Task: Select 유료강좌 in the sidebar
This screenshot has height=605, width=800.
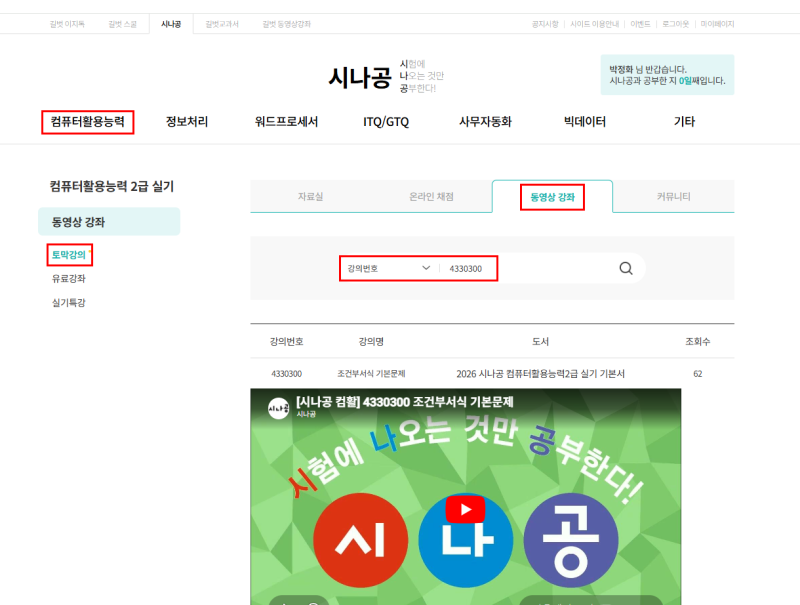Action: [x=69, y=279]
